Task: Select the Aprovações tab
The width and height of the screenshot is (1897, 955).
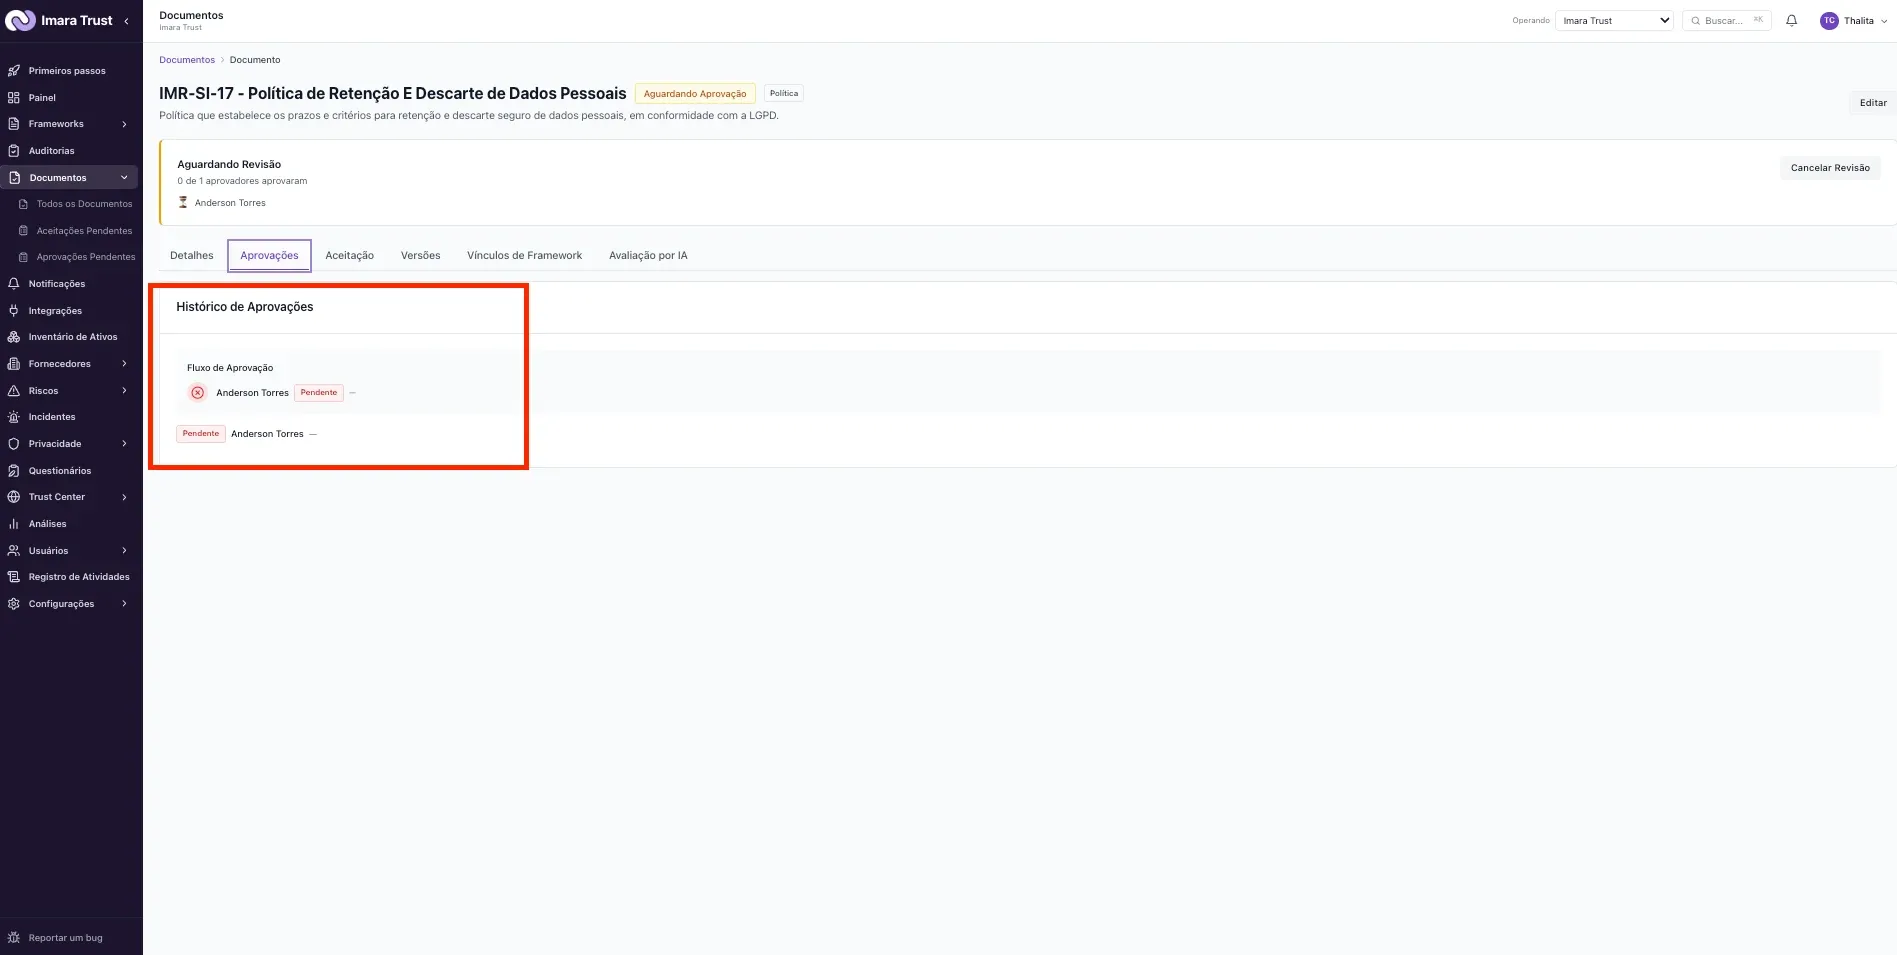Action: (x=269, y=256)
